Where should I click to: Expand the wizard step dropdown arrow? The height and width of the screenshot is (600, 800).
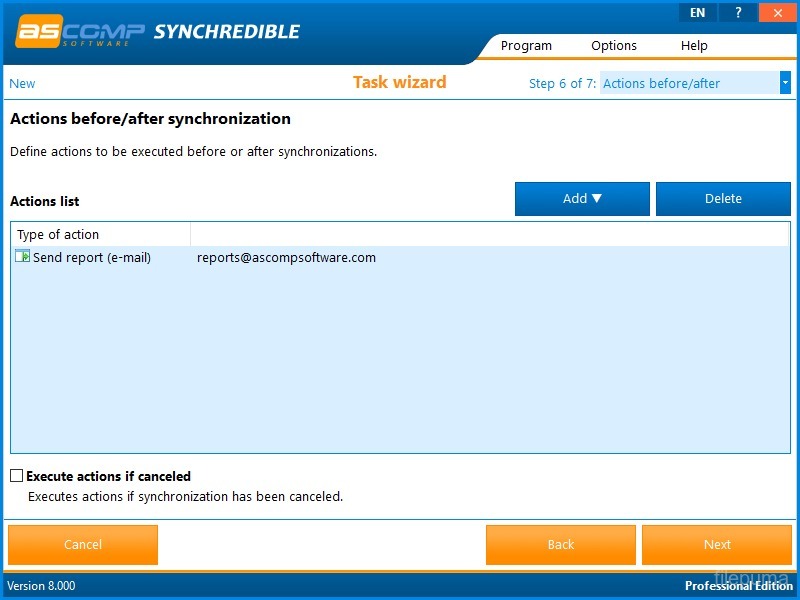point(785,83)
